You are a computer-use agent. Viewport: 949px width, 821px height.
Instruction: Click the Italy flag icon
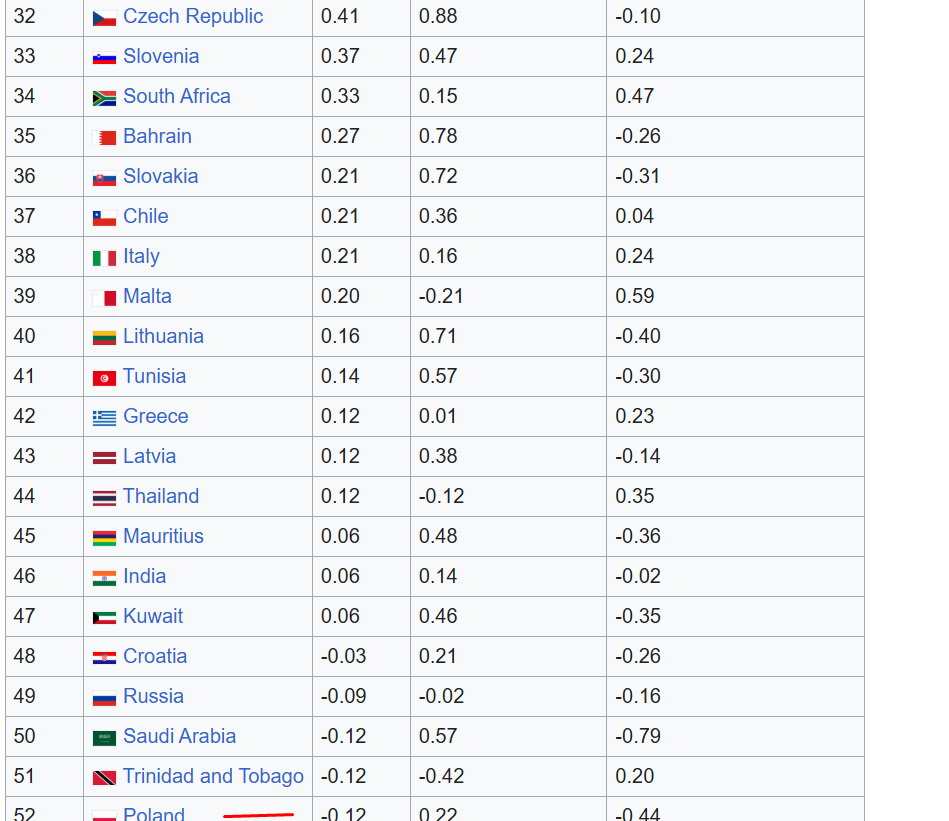click(104, 258)
